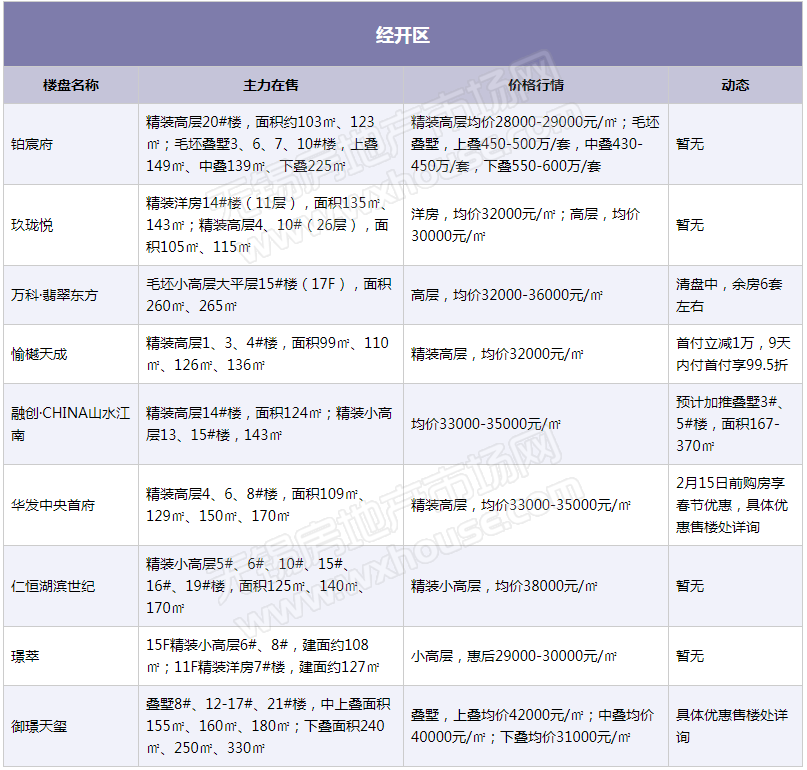Click the 仁恒湖滨世纪 property name
Image resolution: width=807 pixels, height=770 pixels.
click(x=53, y=586)
